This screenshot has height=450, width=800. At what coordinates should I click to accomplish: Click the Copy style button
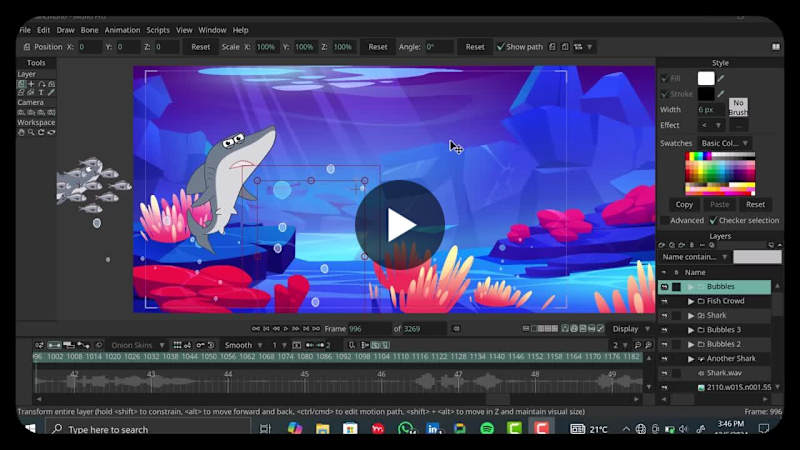(x=684, y=205)
